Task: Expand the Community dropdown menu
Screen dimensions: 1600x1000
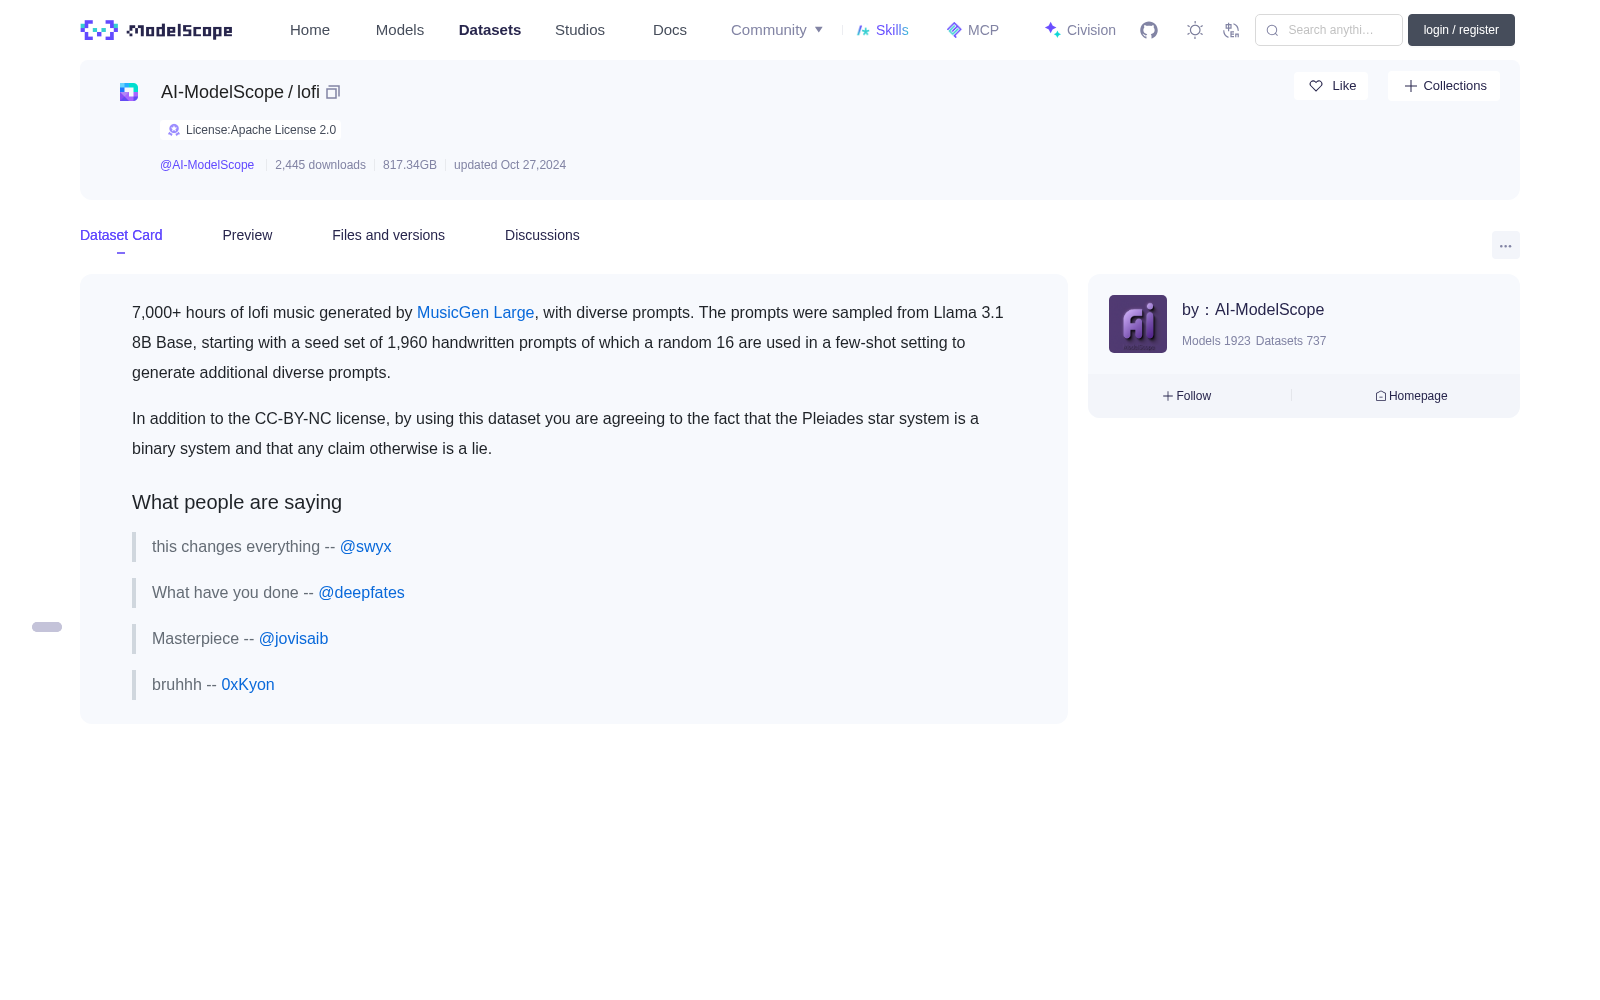Action: click(777, 30)
